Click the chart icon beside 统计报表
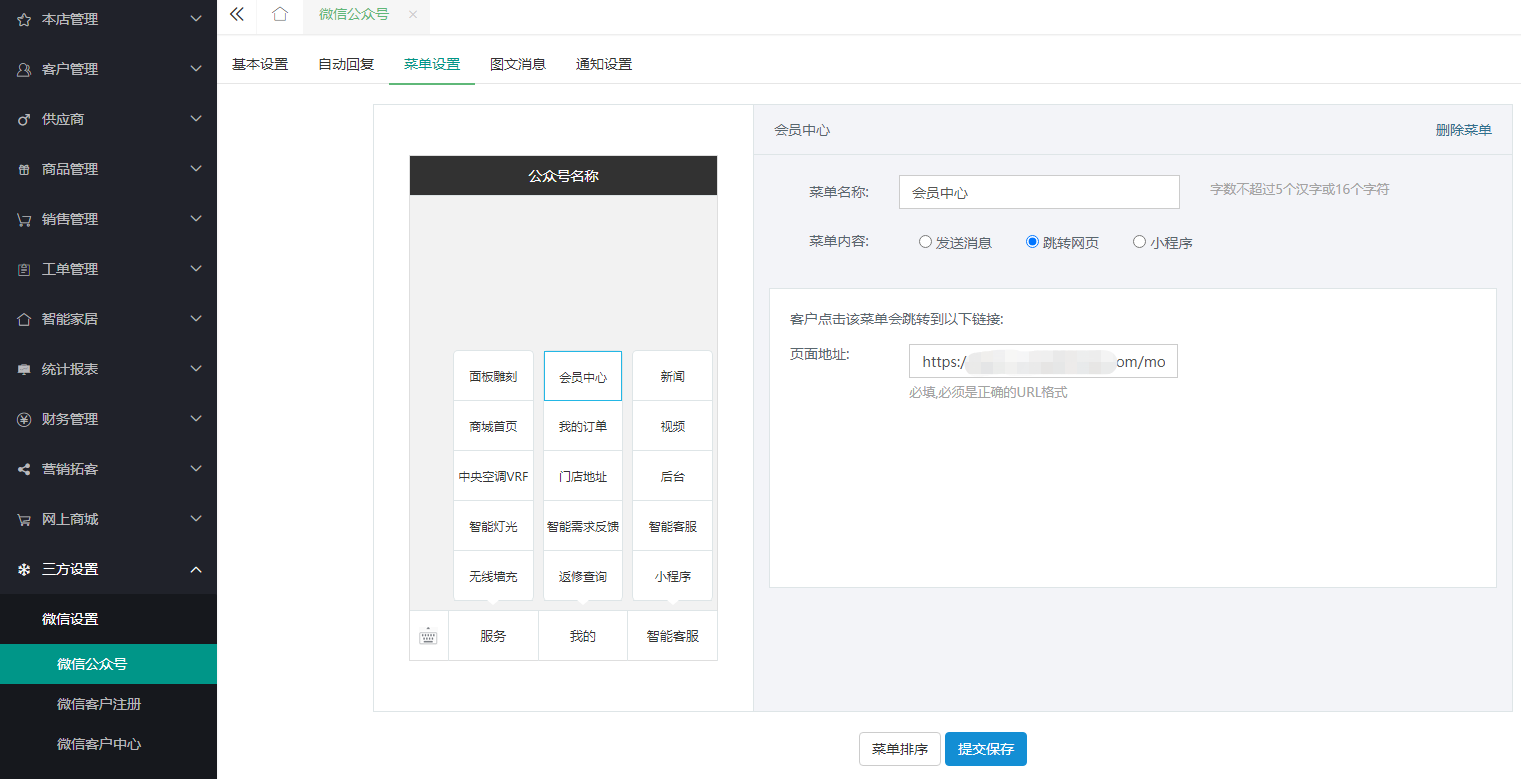The image size is (1521, 779). (x=24, y=369)
